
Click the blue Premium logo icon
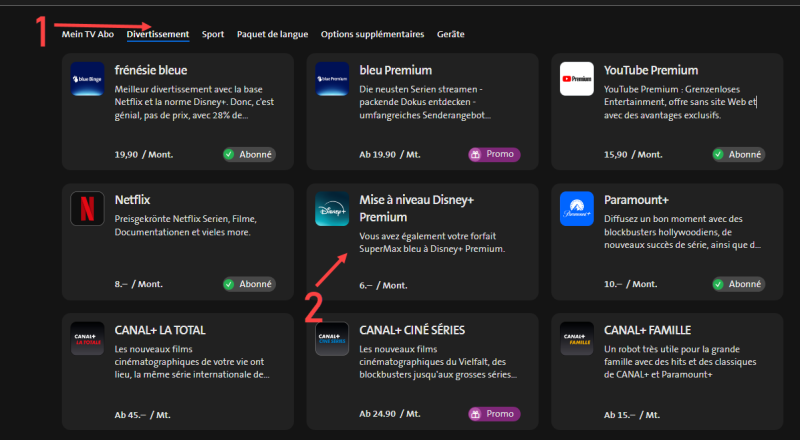(332, 79)
